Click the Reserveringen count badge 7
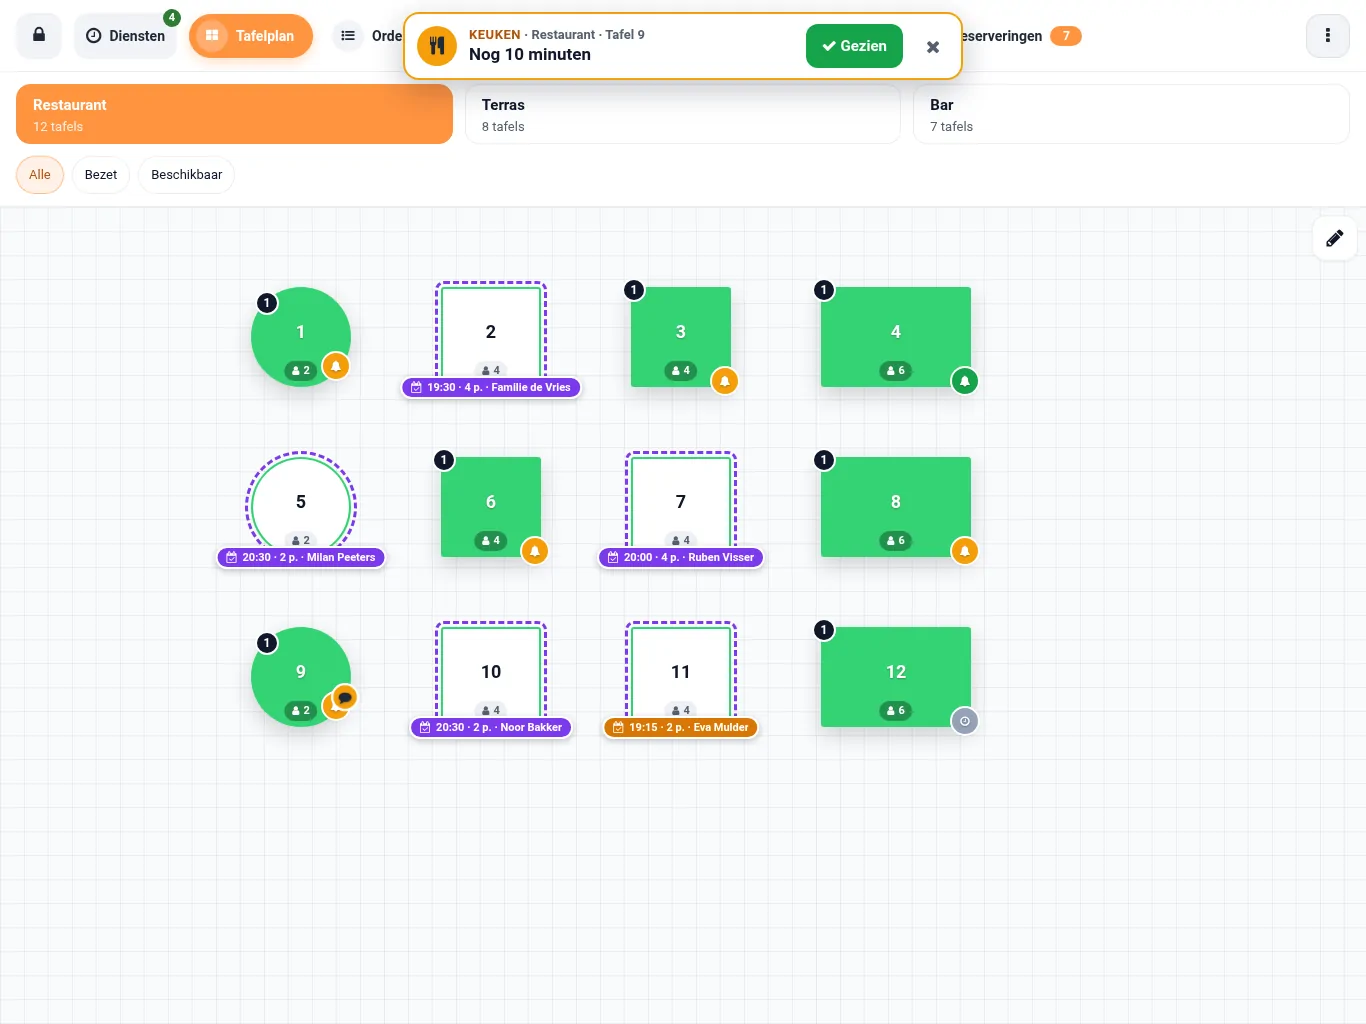The height and width of the screenshot is (1024, 1366). 1066,36
